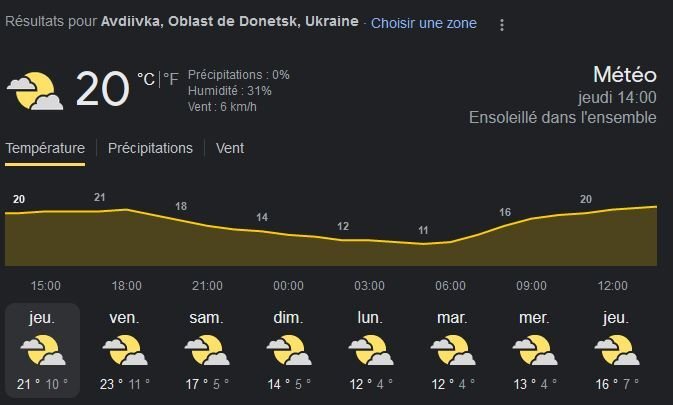Switch temperature unit to °F
This screenshot has height=405, width=673.
[171, 80]
